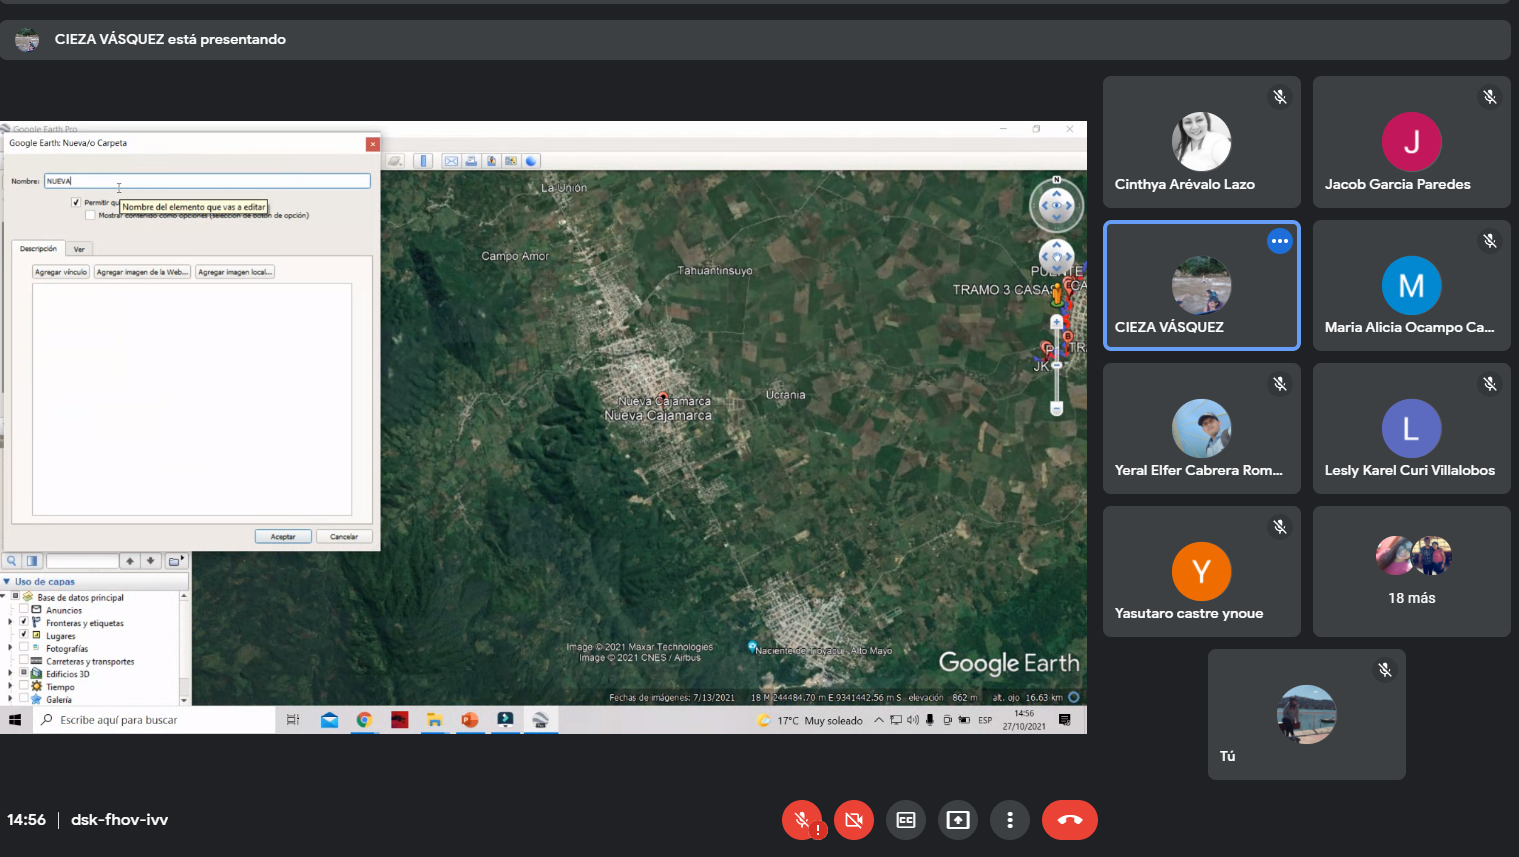Open the add folder dropdown button
Image resolution: width=1519 pixels, height=857 pixels.
point(175,561)
